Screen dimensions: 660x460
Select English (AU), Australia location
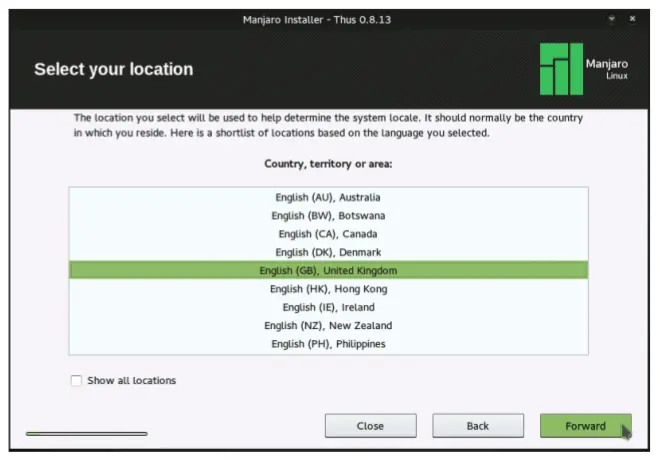click(328, 197)
